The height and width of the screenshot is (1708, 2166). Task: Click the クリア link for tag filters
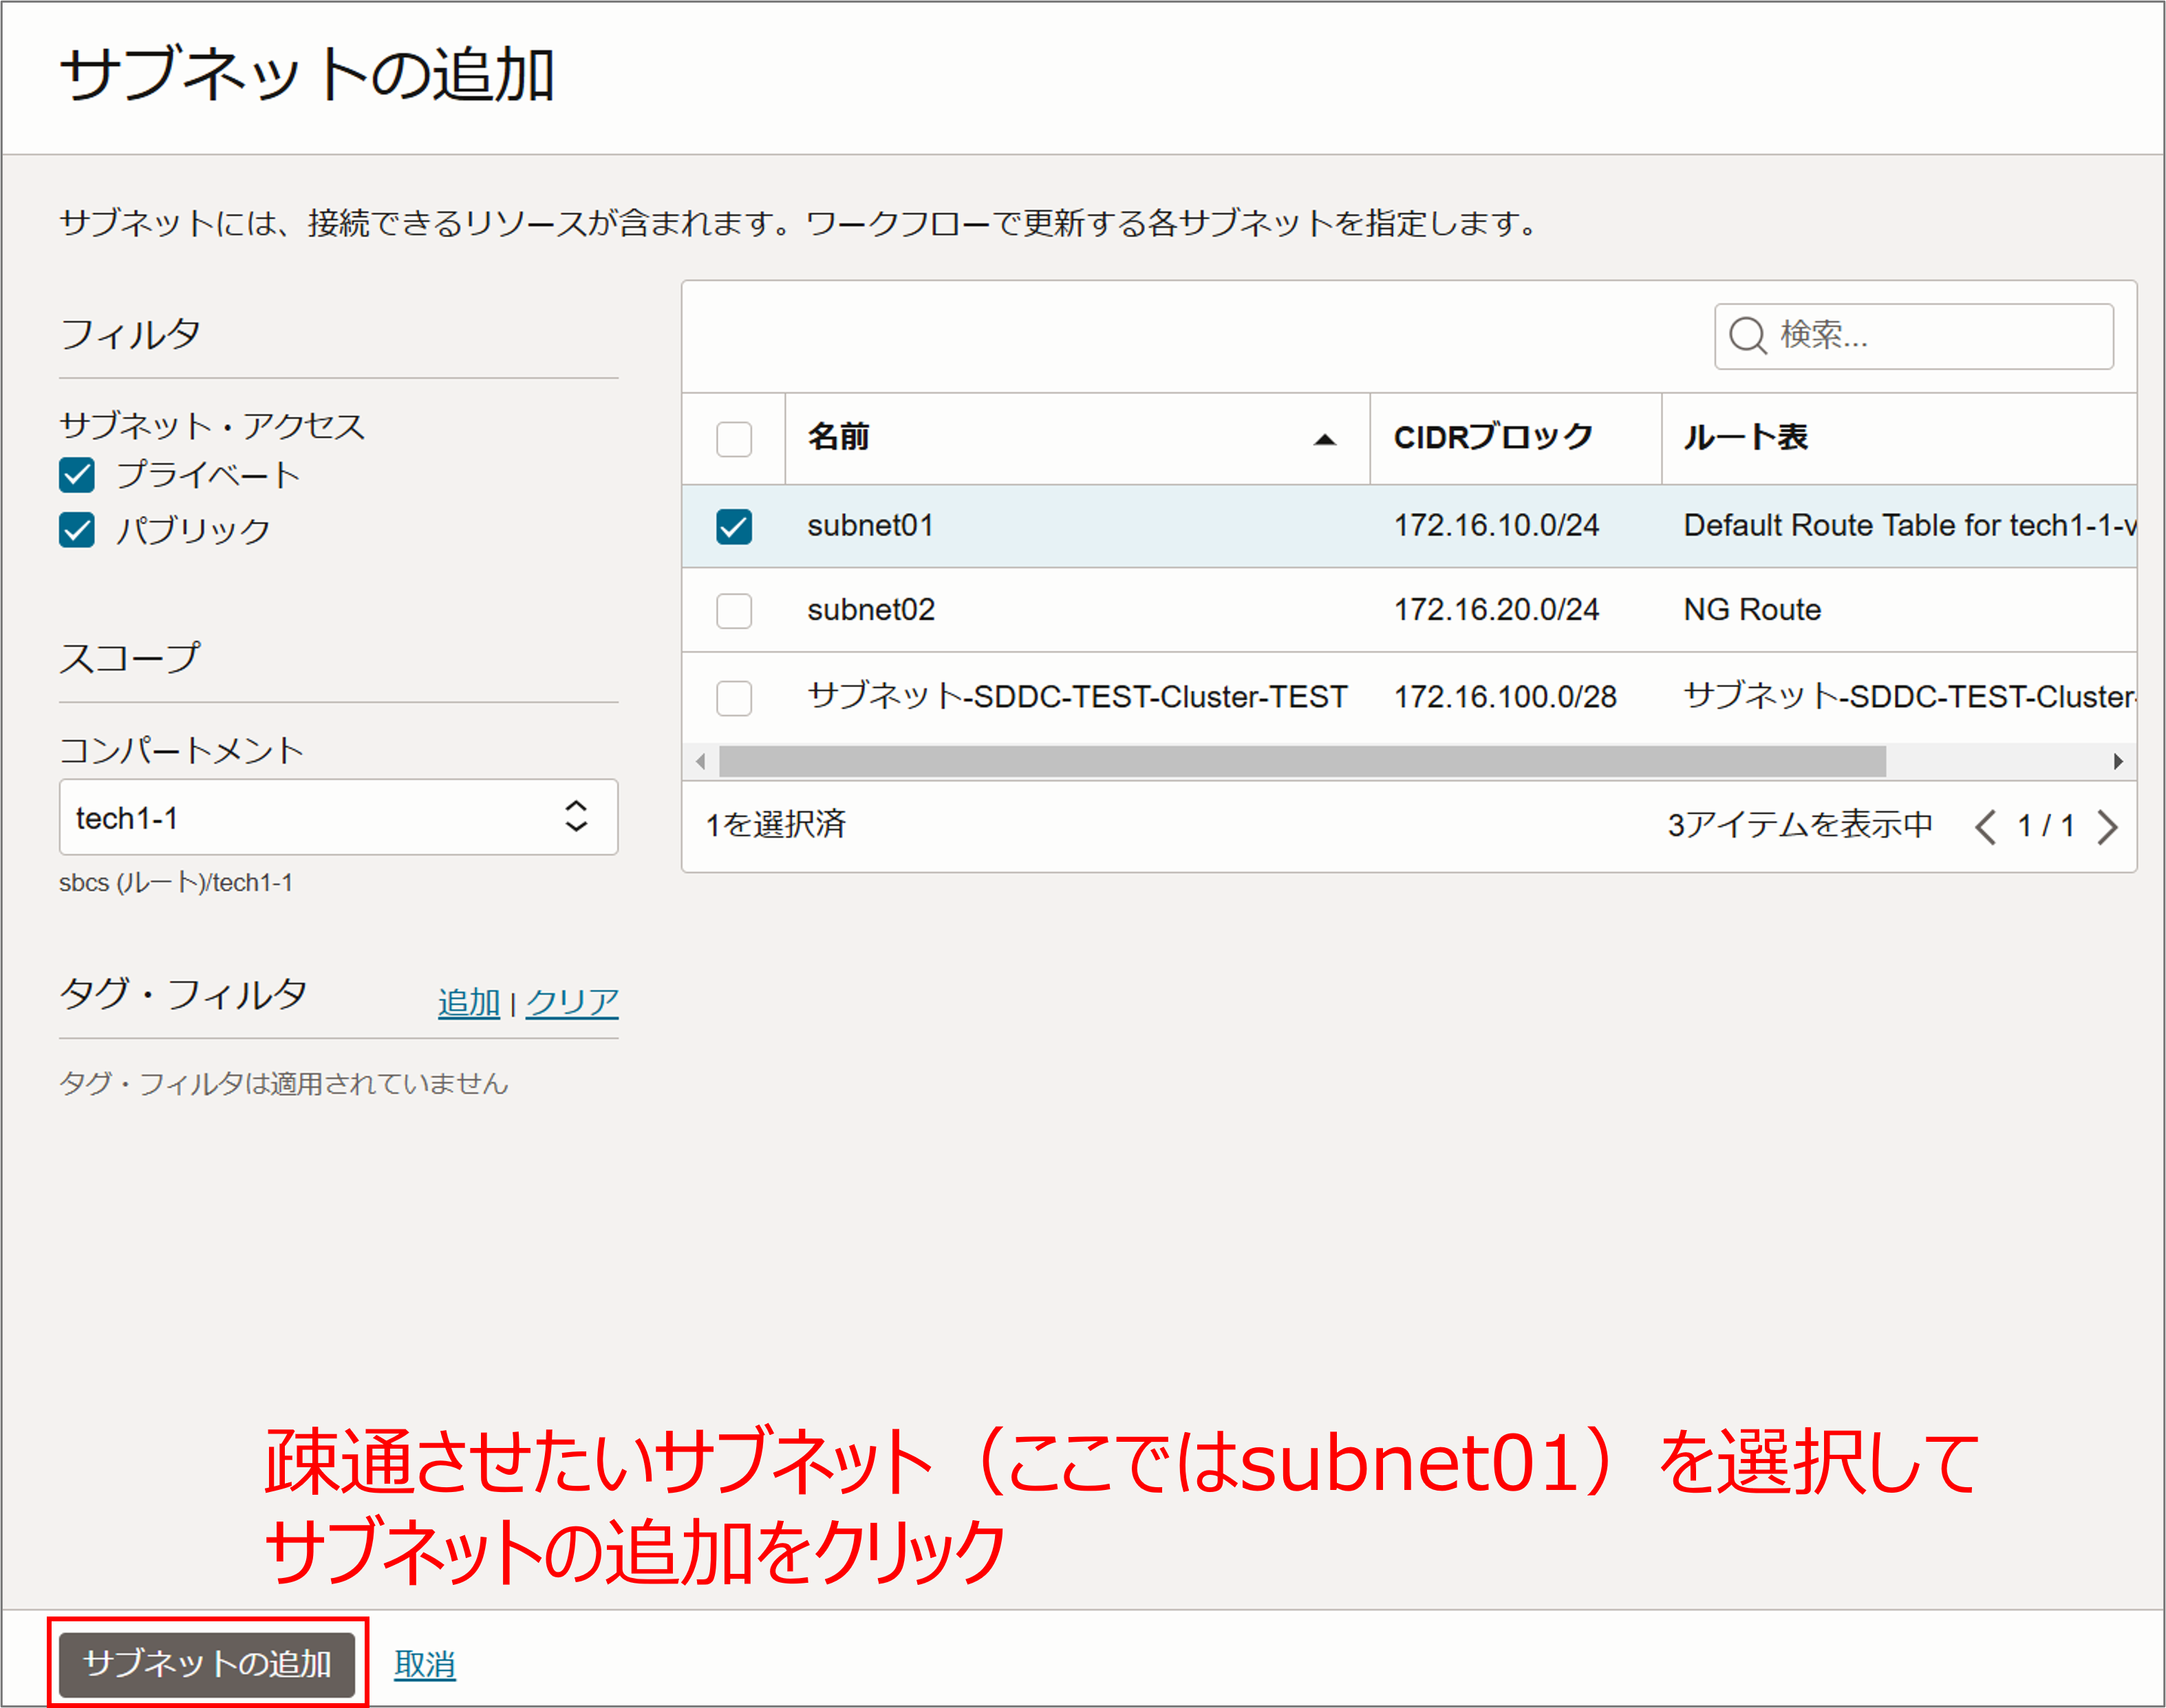pos(572,1002)
